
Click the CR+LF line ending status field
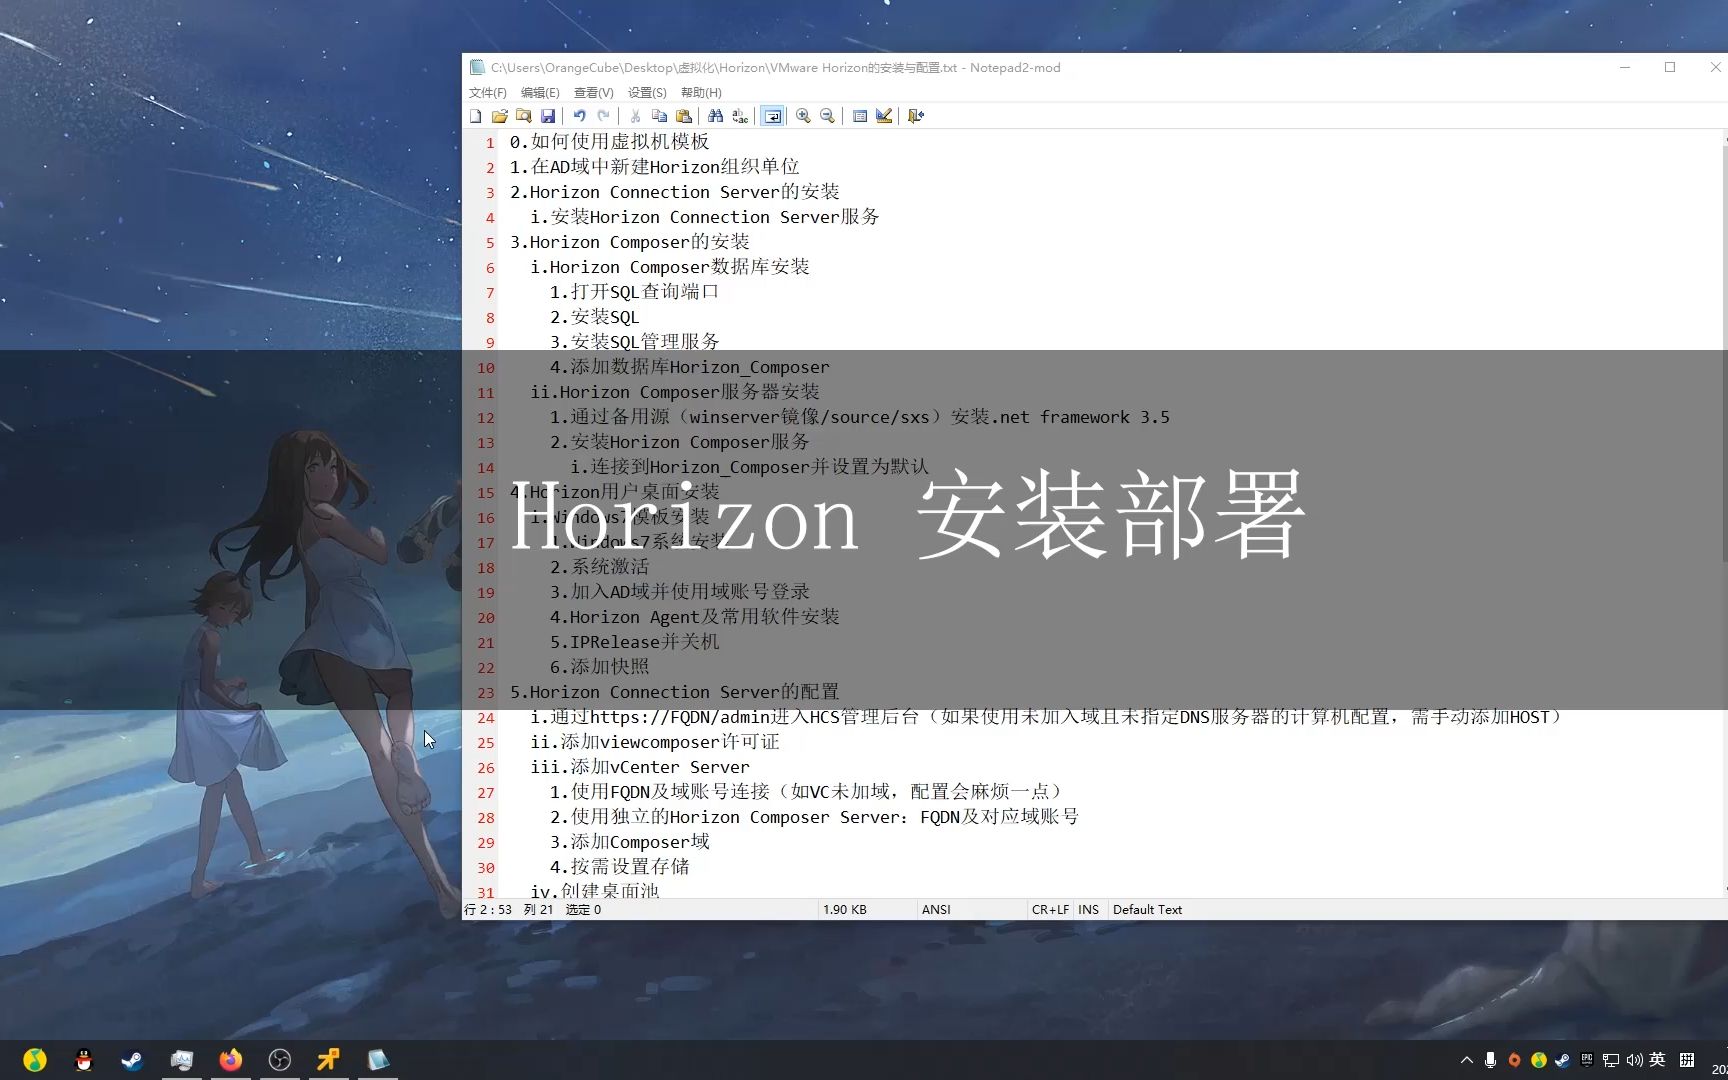pos(1050,909)
